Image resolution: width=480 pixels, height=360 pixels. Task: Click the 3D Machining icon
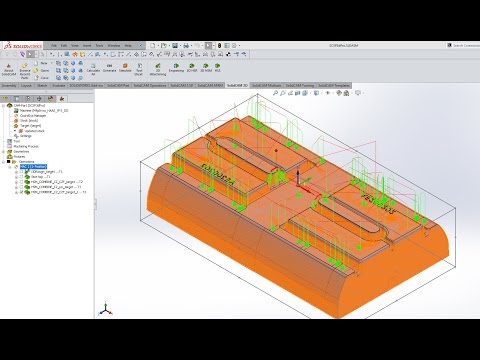(x=158, y=70)
